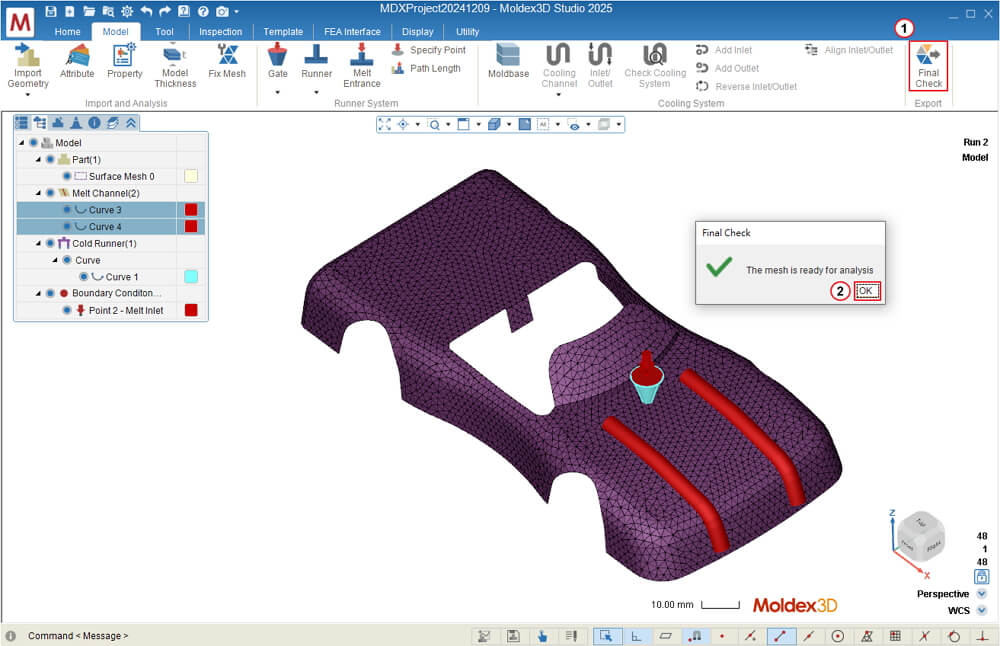Click the undo arrow in title bar

tap(146, 11)
